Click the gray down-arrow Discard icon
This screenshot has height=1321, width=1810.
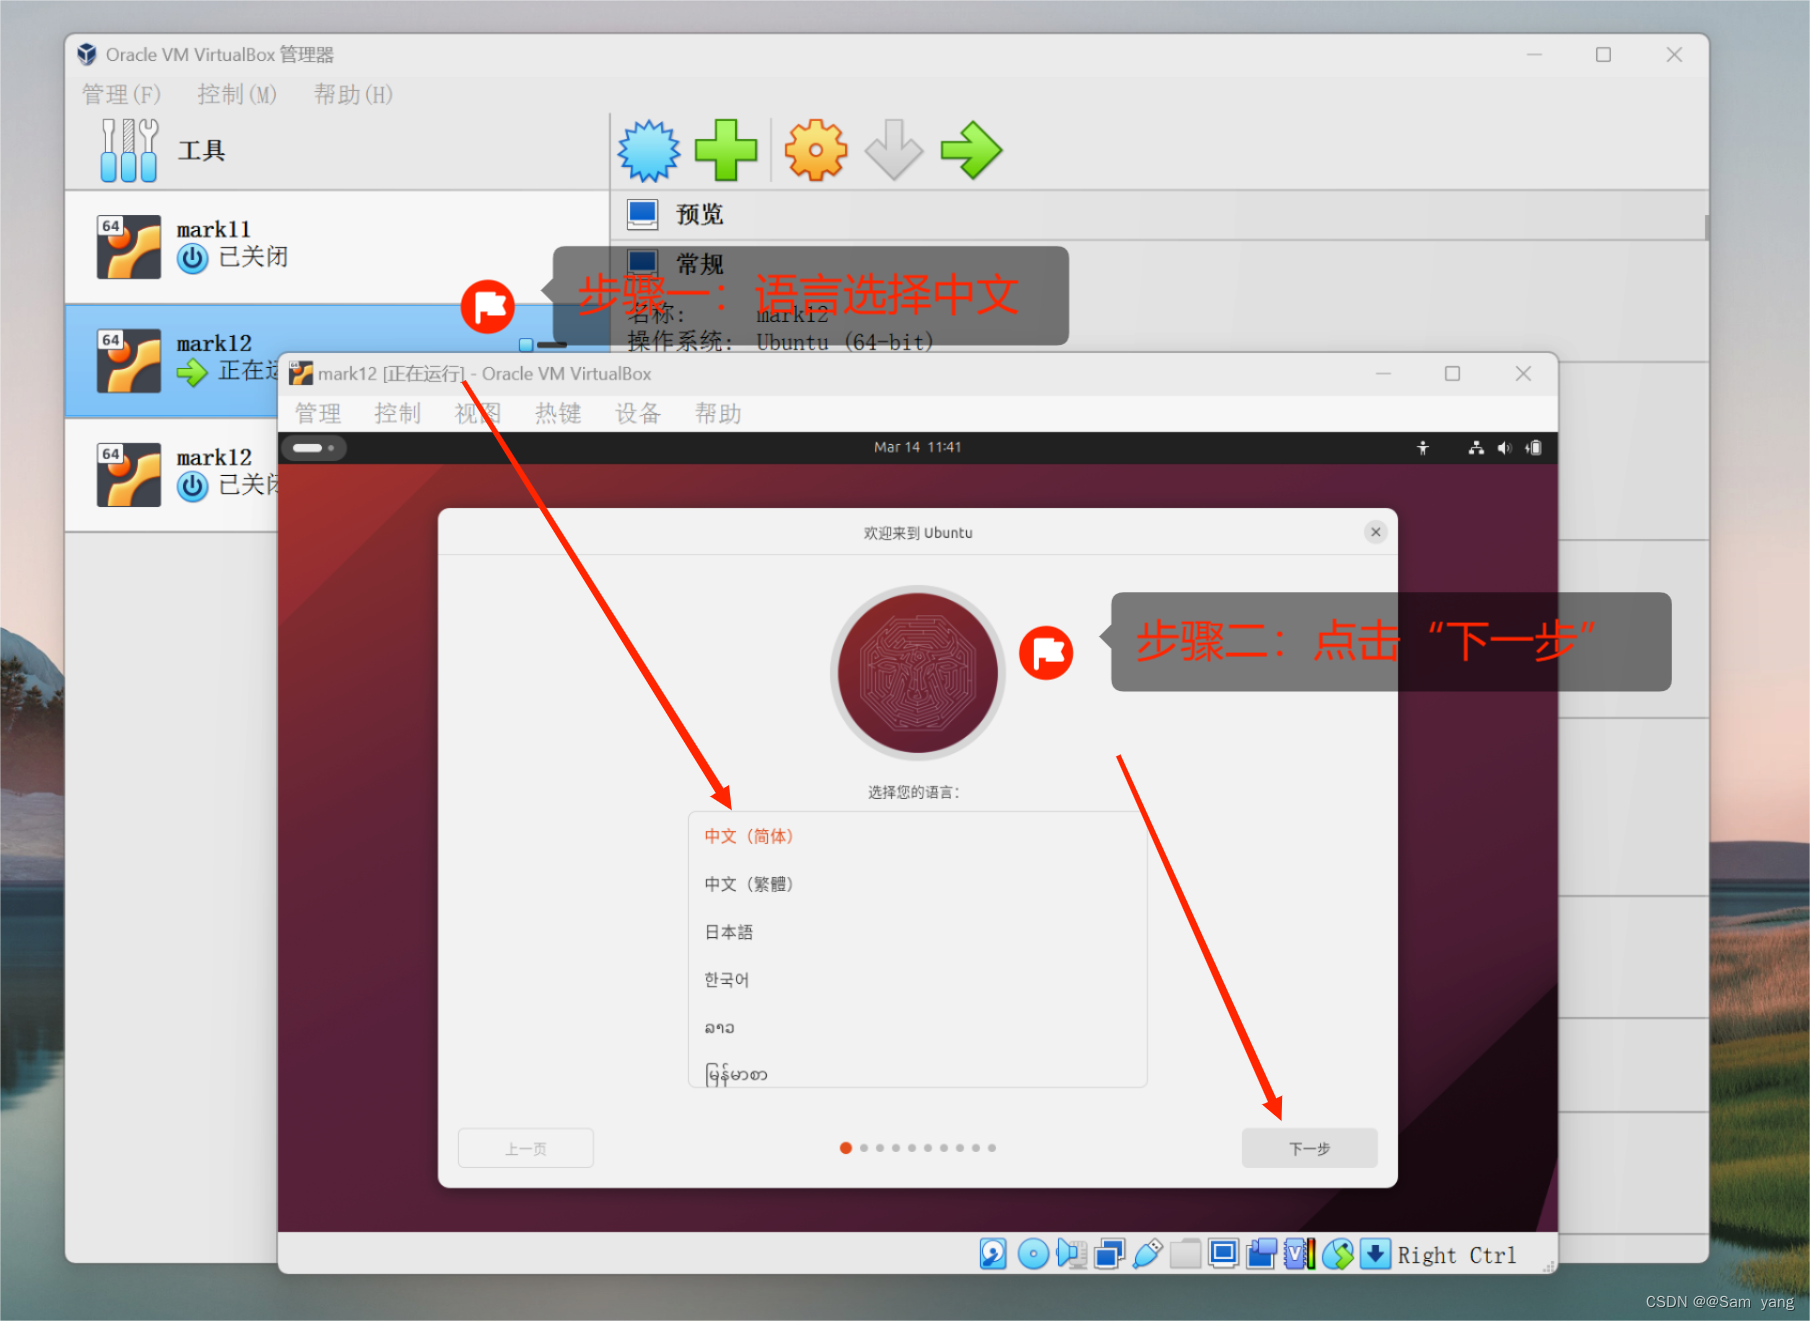point(893,151)
